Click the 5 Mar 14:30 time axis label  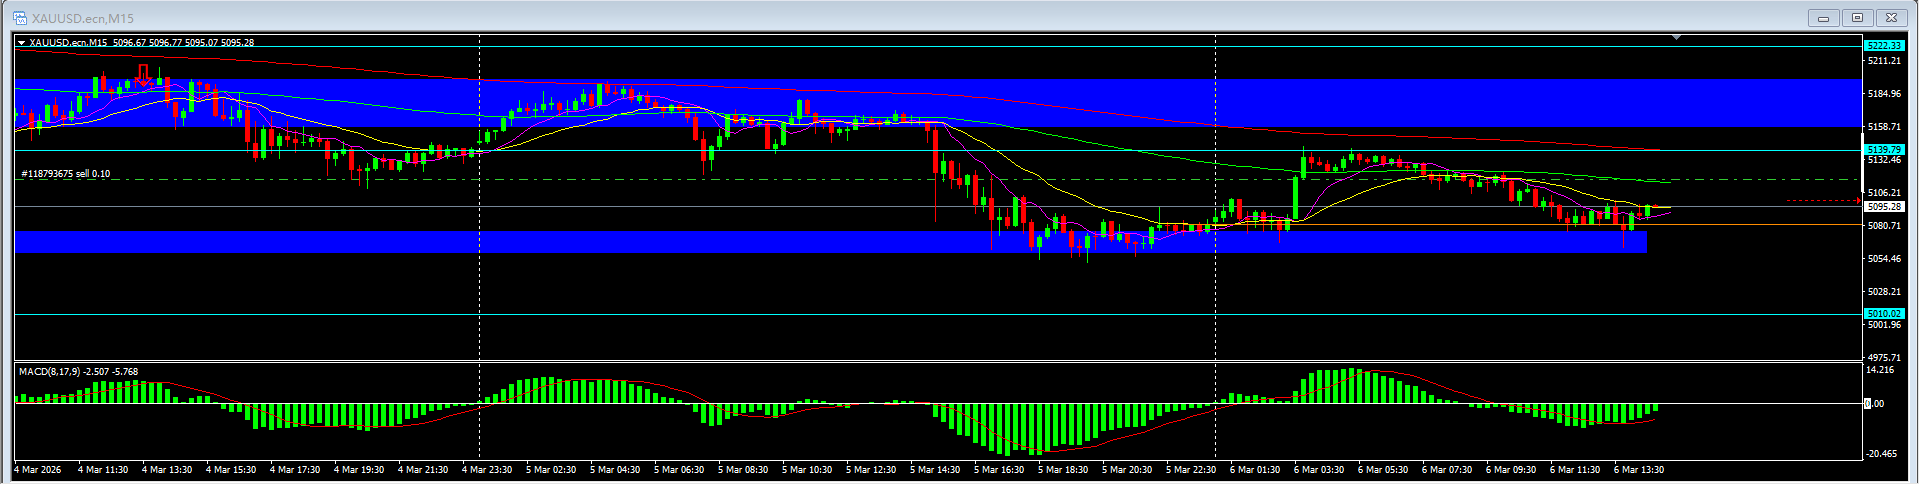click(x=935, y=470)
